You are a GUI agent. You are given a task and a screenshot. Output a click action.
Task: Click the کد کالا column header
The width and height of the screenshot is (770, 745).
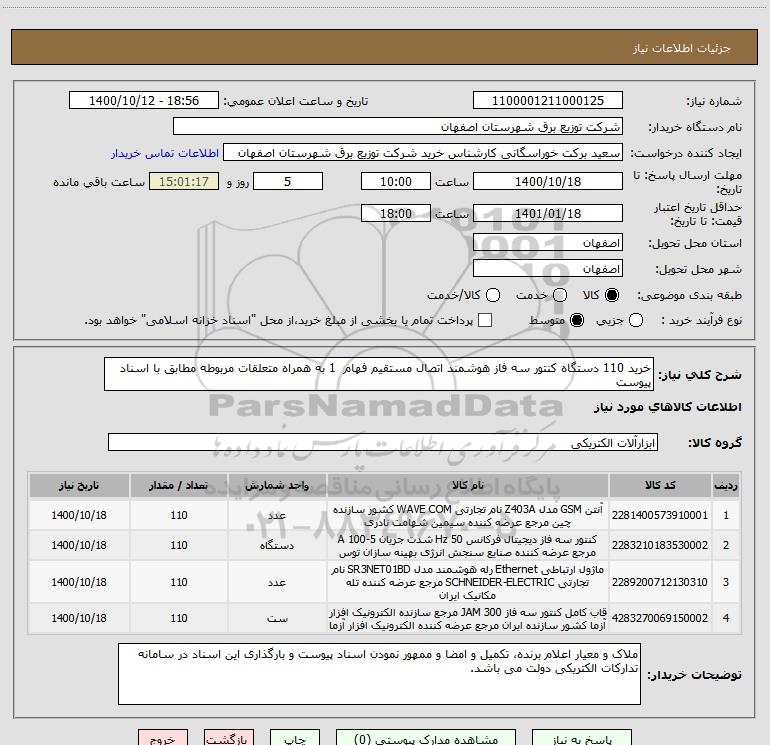coord(660,485)
